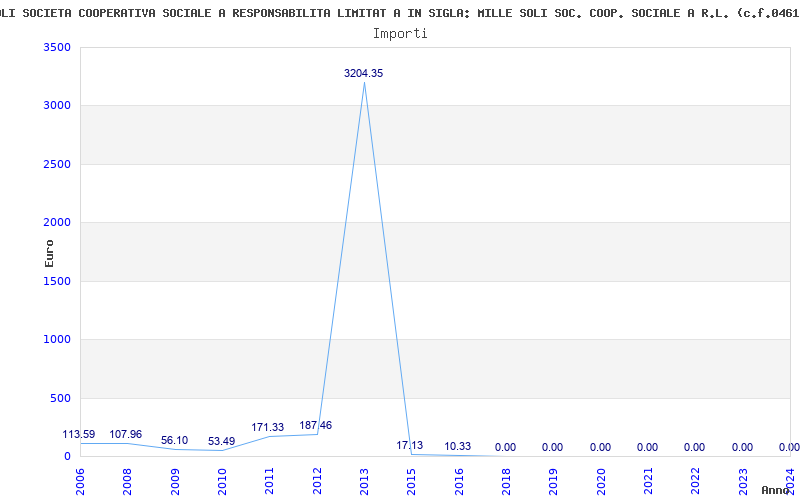Select the 17.13 data label
This screenshot has height=500, width=800.
click(410, 445)
